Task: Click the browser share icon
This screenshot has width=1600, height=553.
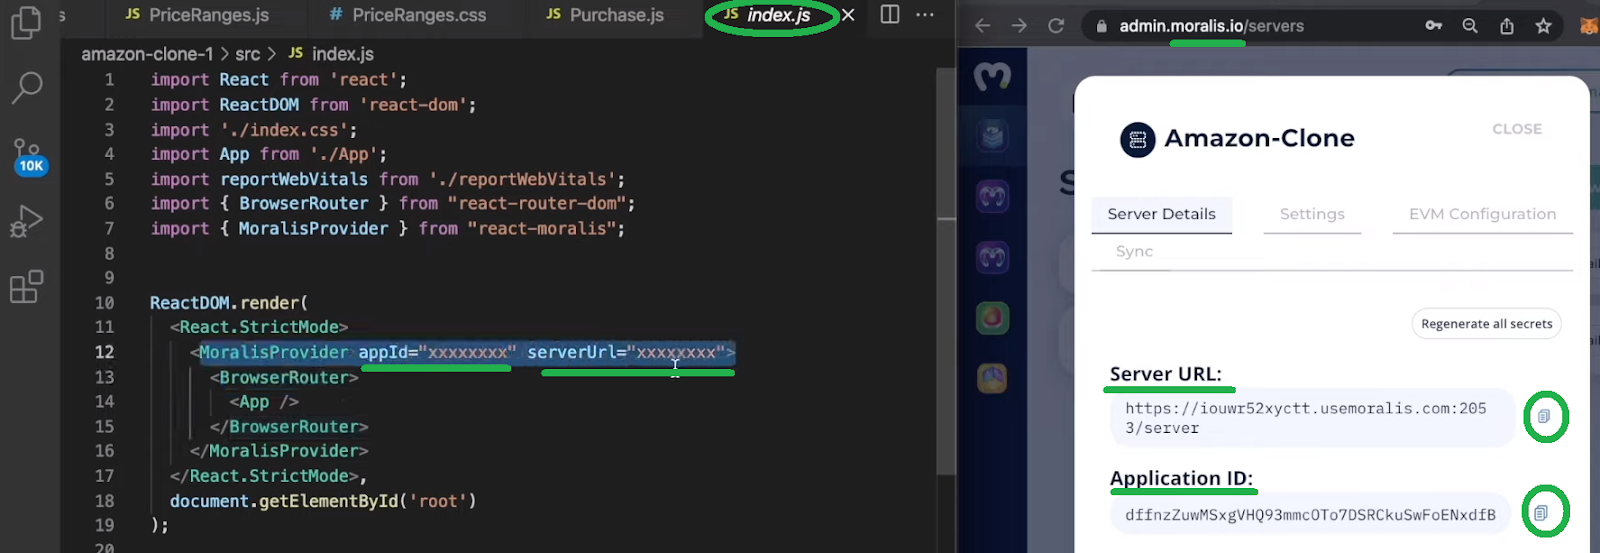Action: point(1507,26)
